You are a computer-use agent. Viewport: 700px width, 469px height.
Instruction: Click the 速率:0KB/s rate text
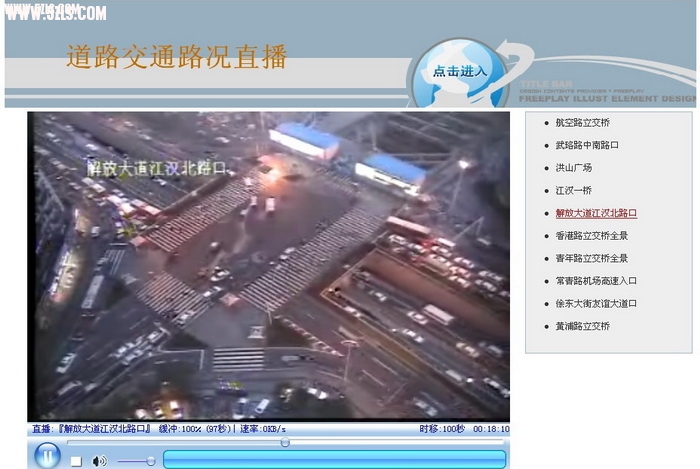(263, 429)
